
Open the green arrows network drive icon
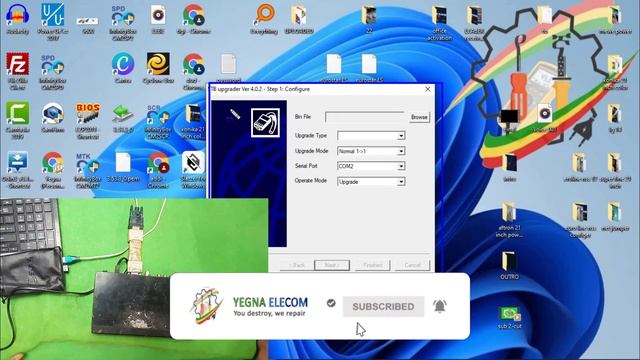(123, 114)
